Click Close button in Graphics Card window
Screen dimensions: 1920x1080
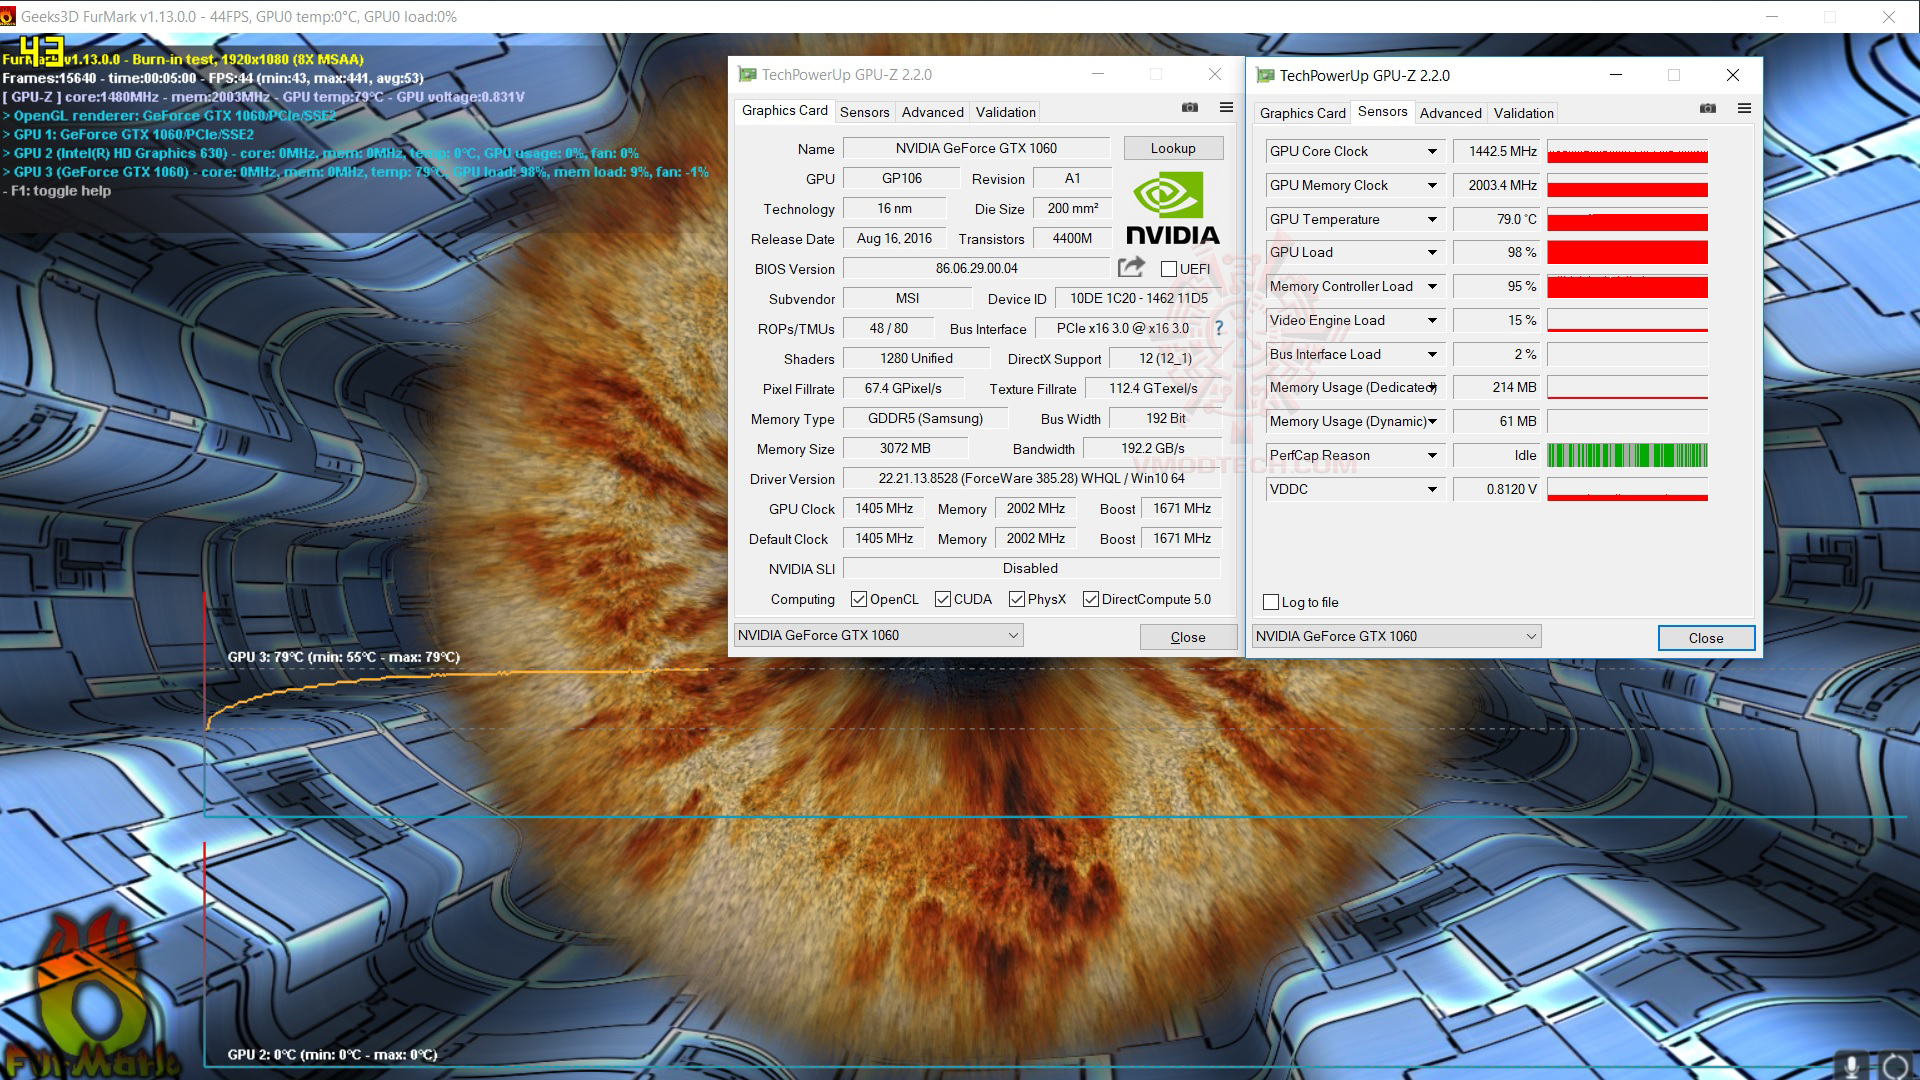tap(1188, 637)
